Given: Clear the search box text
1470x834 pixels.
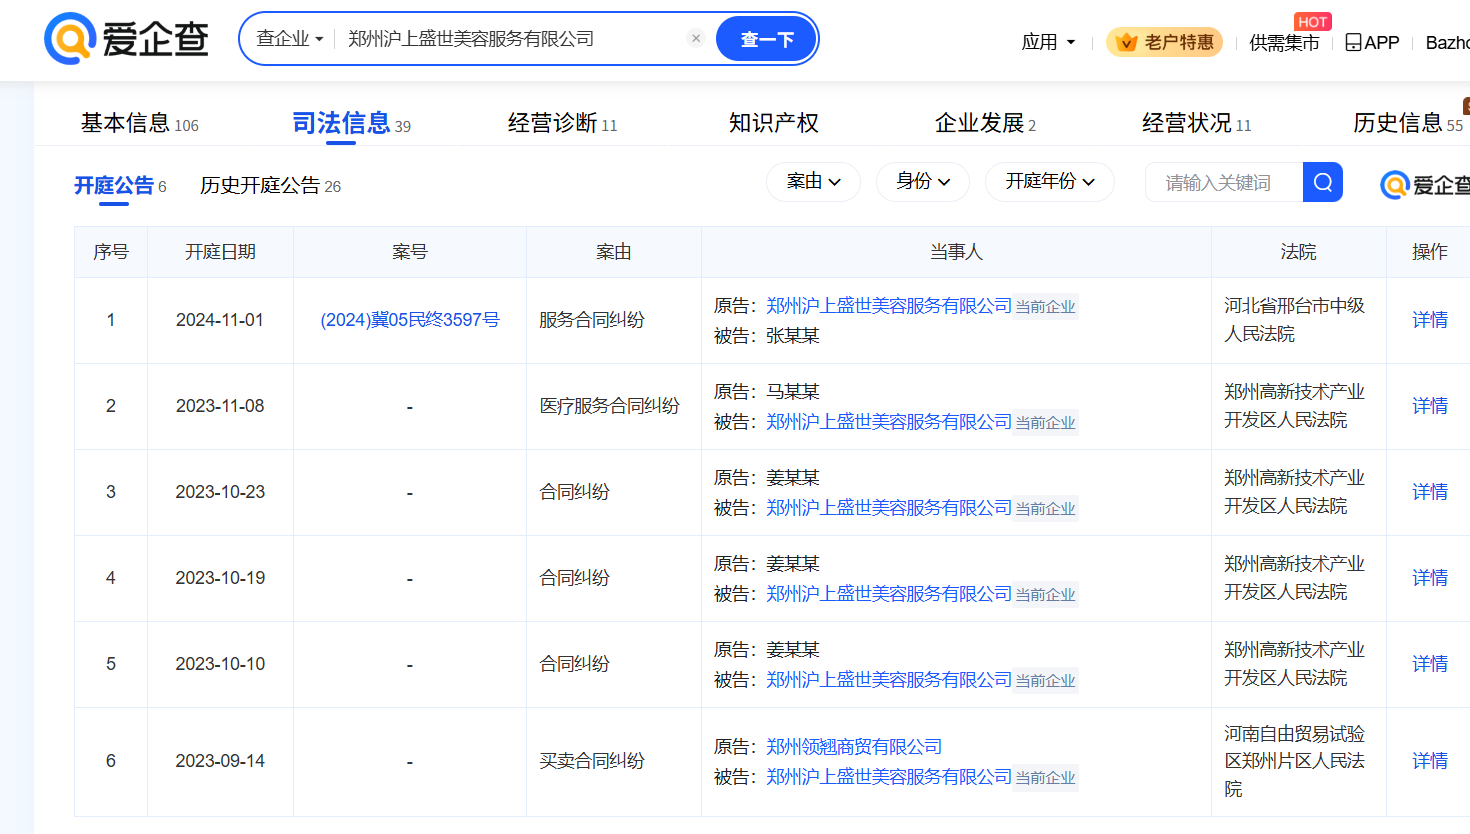Looking at the screenshot, I should [696, 39].
